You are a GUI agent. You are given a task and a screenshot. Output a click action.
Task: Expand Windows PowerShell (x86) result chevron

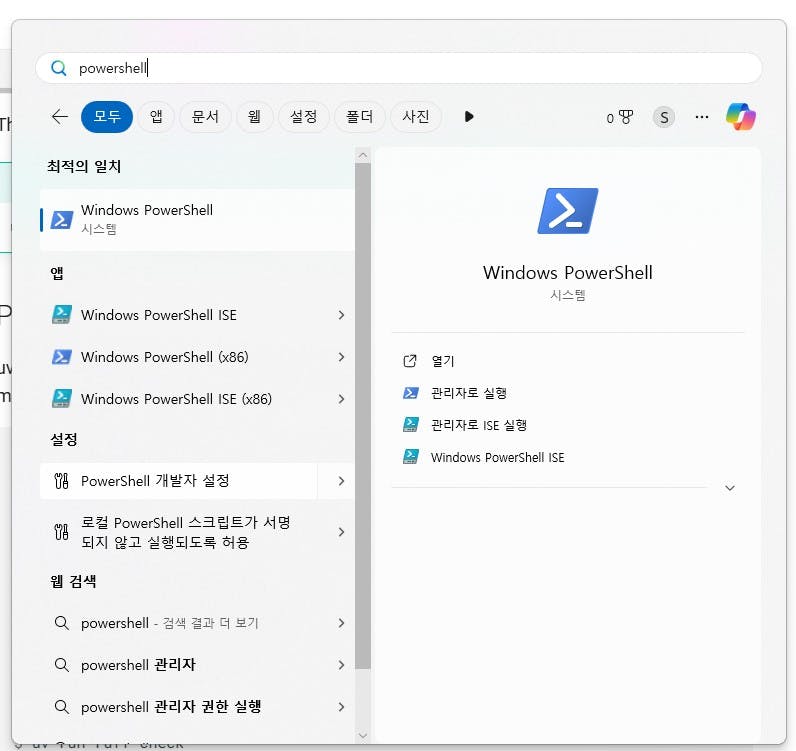coord(341,357)
